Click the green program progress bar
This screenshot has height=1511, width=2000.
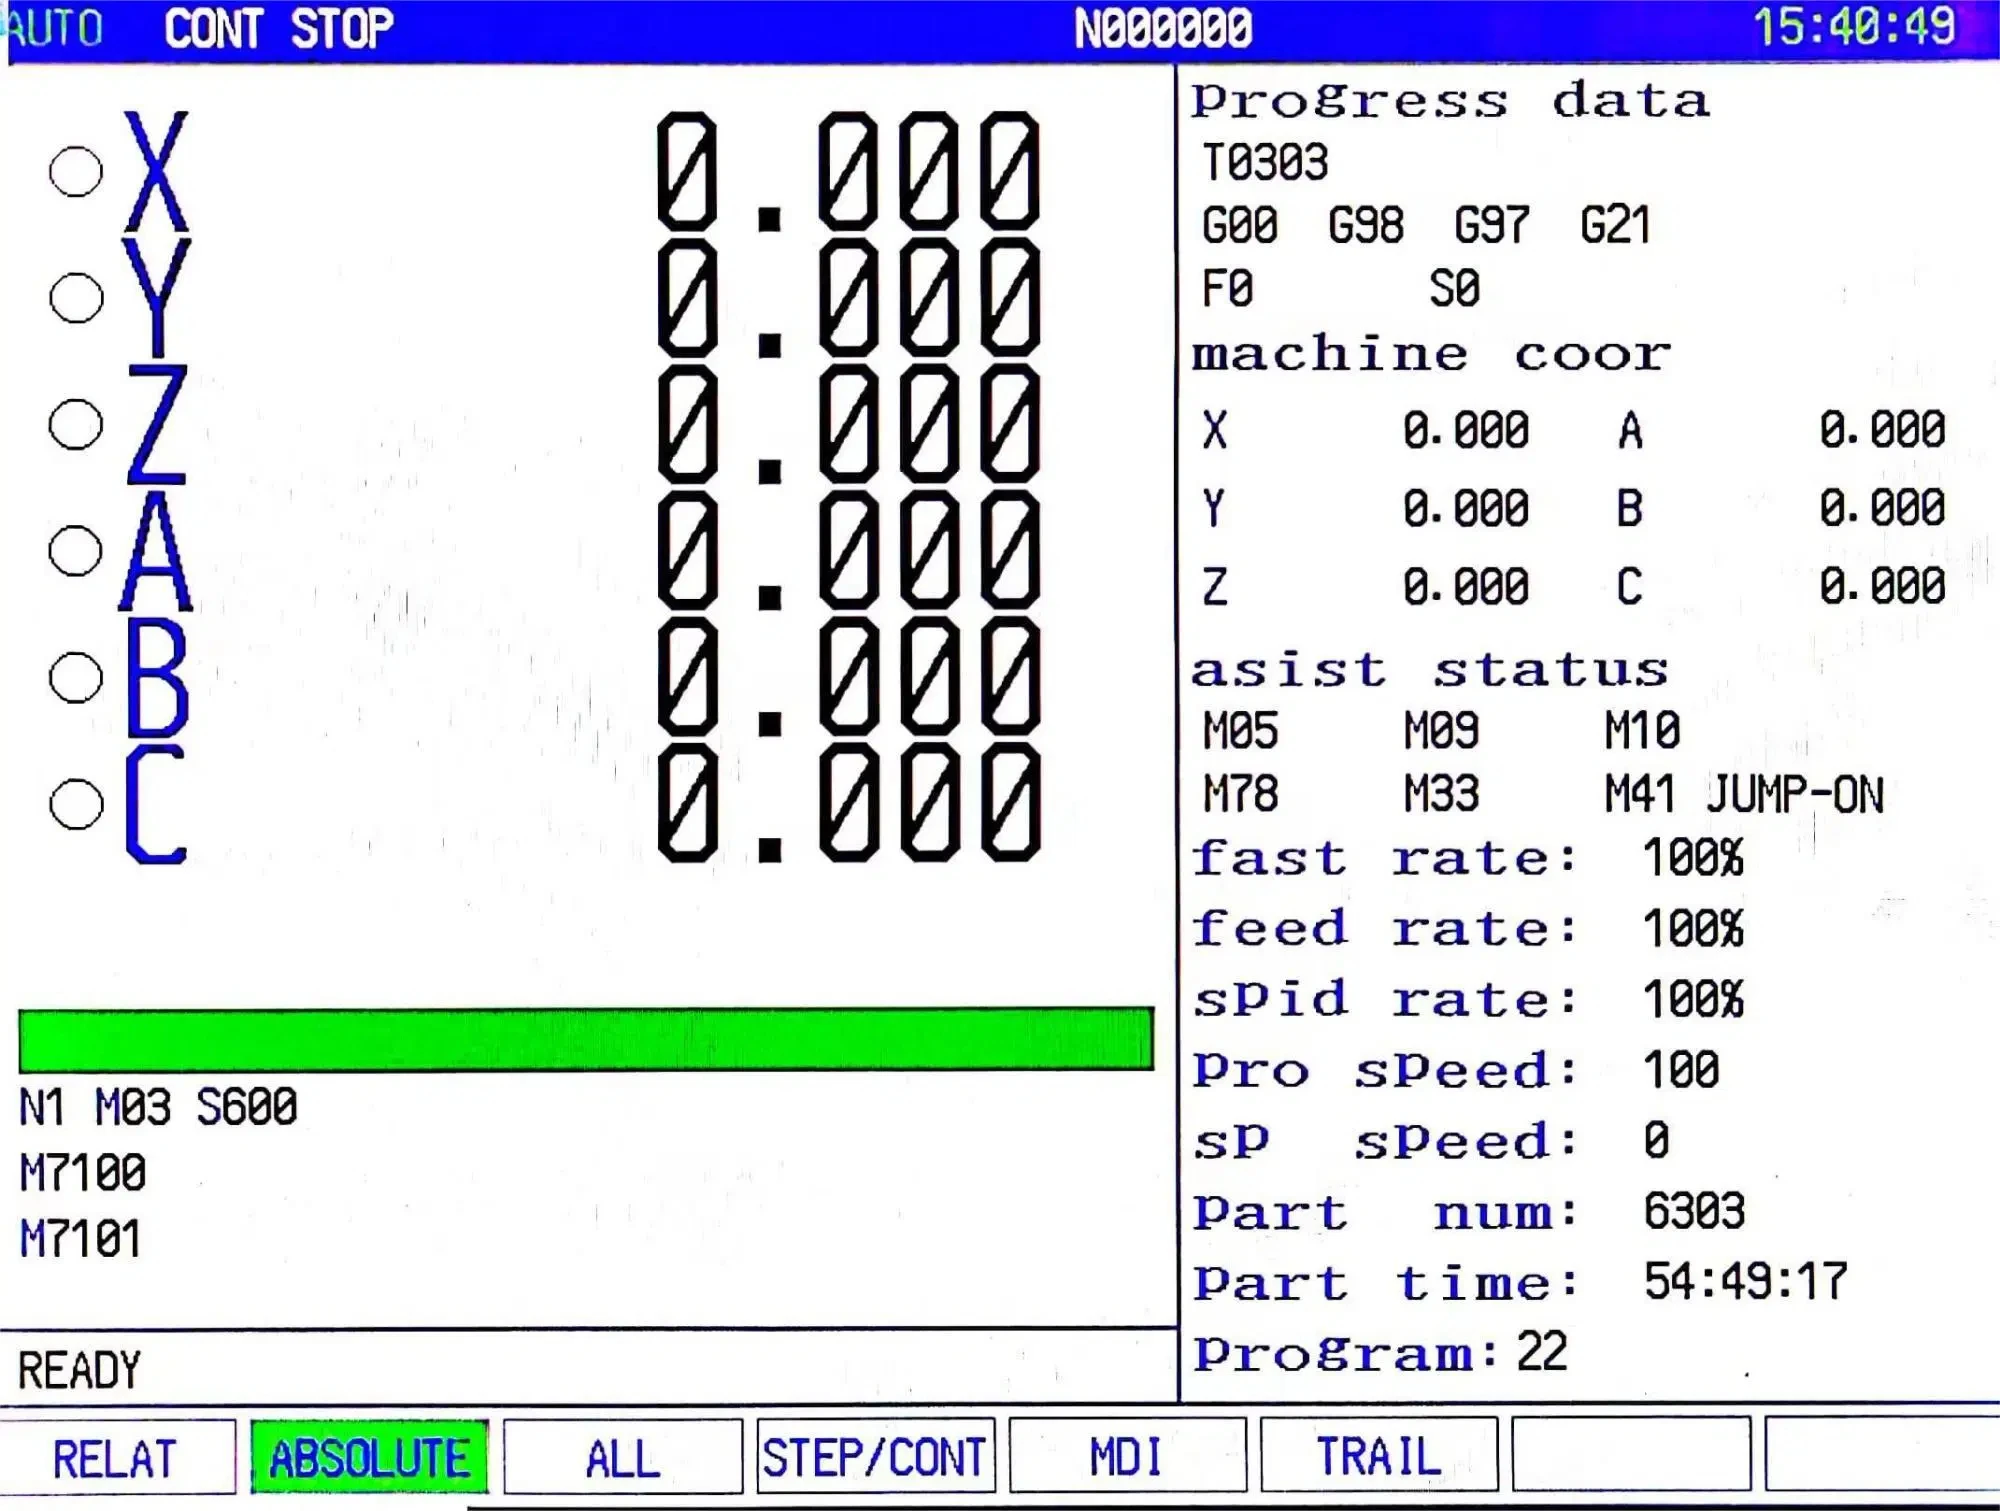(x=585, y=1039)
